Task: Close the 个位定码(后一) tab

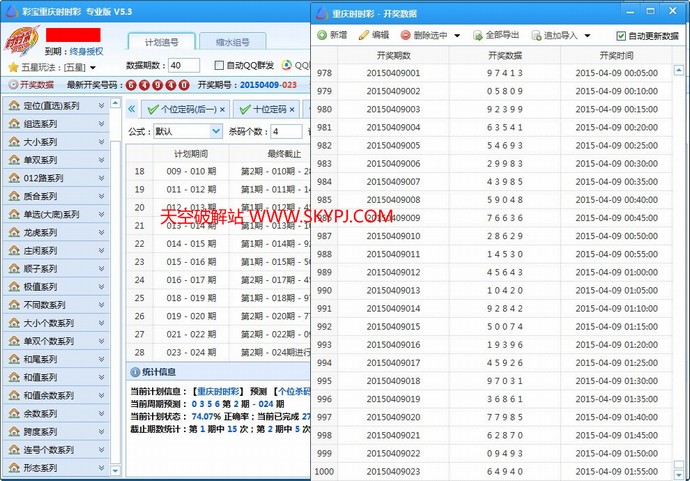Action: (x=222, y=109)
